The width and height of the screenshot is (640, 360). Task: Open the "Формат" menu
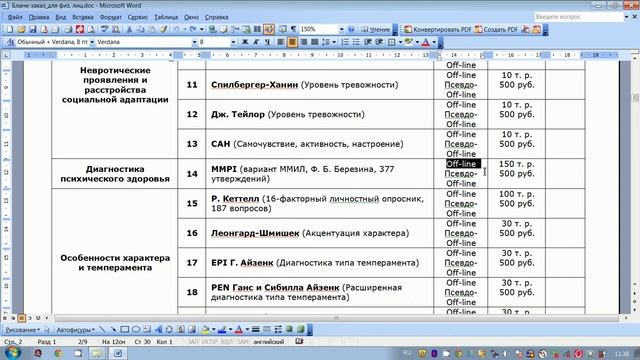111,17
